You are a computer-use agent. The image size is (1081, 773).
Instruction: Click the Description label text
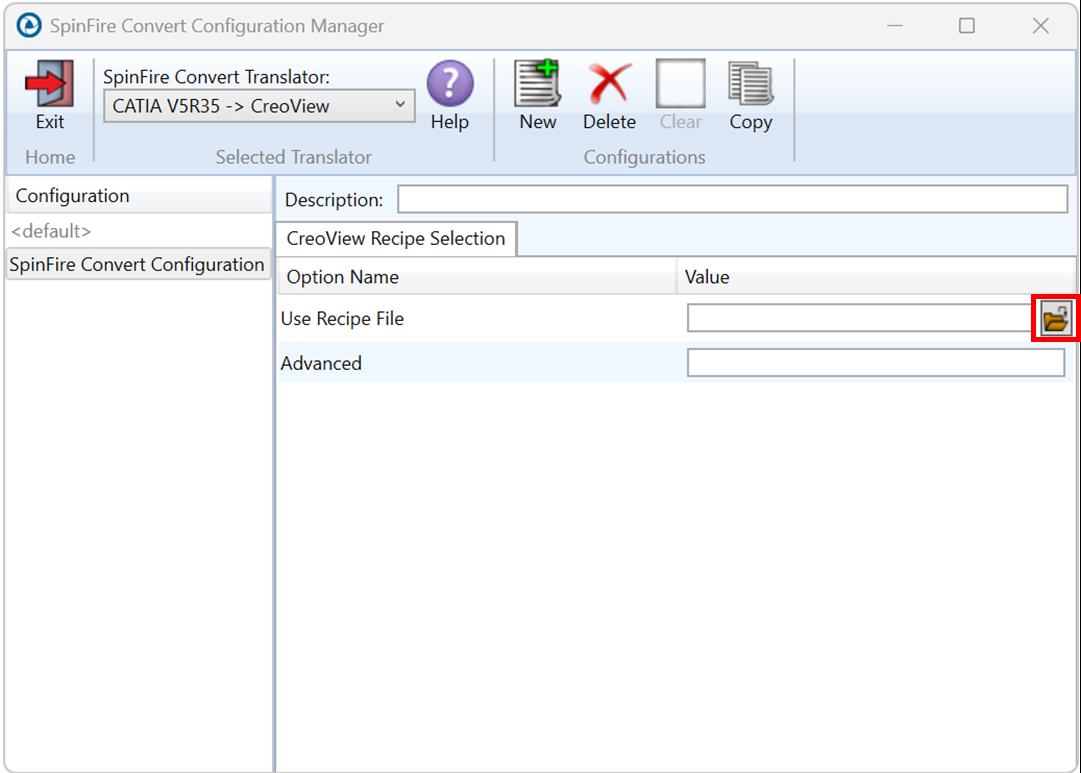pyautogui.click(x=334, y=200)
